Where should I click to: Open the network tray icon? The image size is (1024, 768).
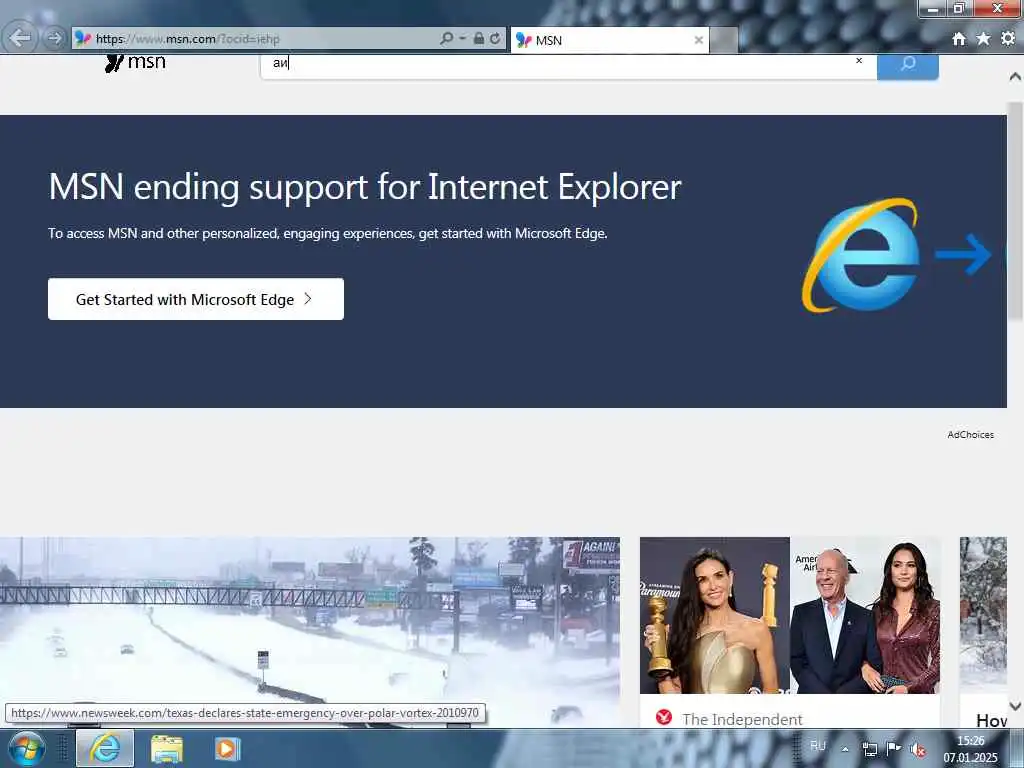pos(870,749)
